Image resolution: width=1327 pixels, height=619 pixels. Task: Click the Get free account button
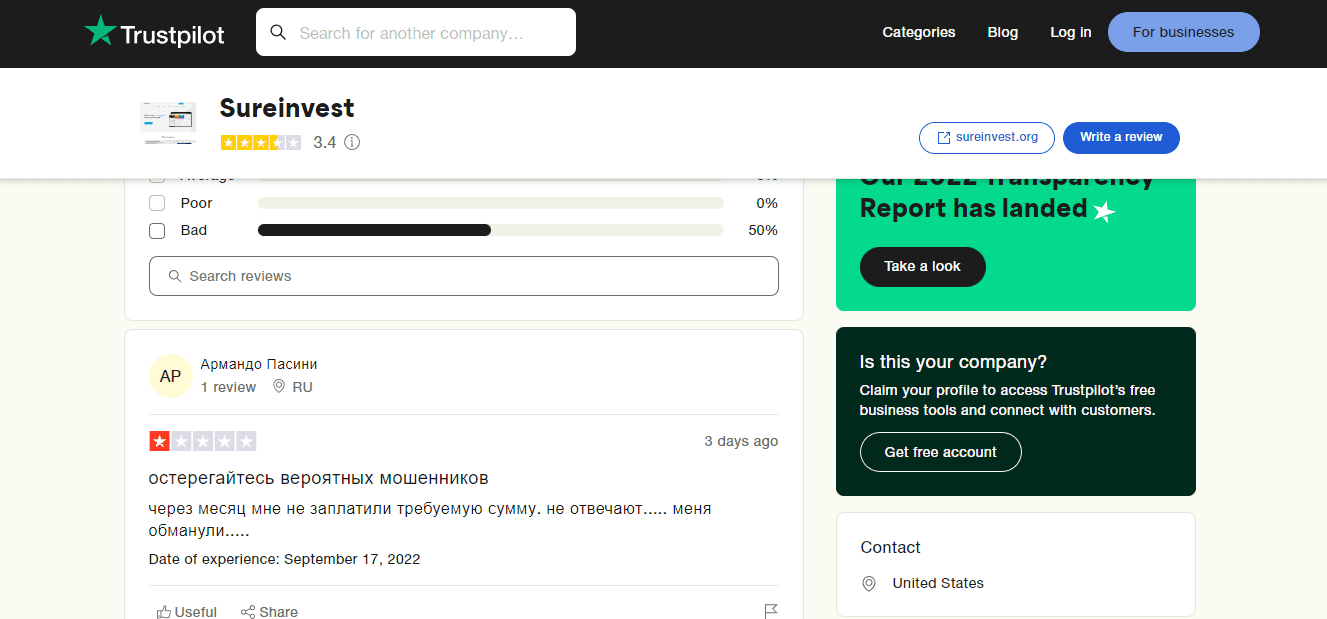(x=940, y=452)
